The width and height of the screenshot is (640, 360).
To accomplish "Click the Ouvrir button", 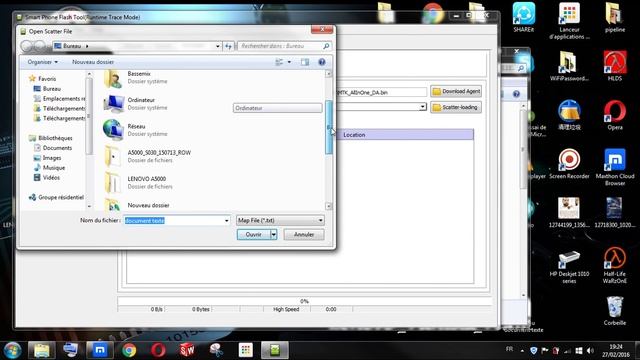I will (253, 235).
